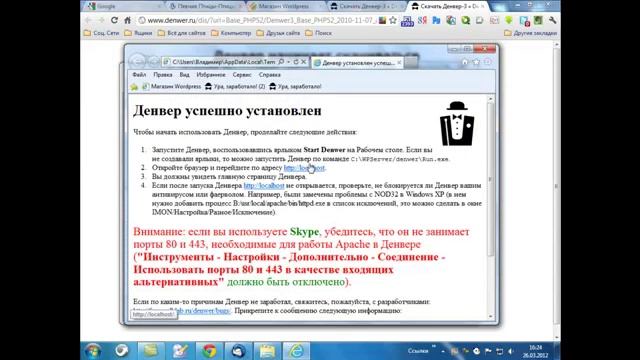Open the Соц. Сети bookmarks folder
Viewport: 640px width, 360px height.
pos(102,33)
